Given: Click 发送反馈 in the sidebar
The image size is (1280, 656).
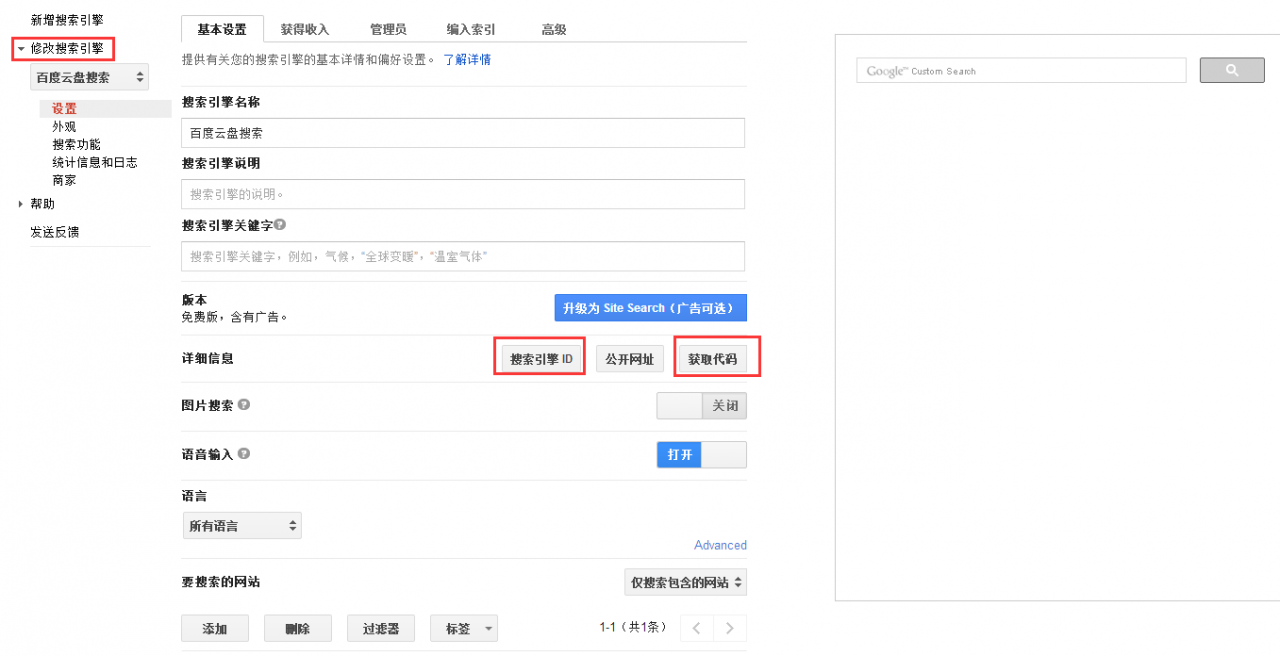Looking at the screenshot, I should click(x=55, y=232).
